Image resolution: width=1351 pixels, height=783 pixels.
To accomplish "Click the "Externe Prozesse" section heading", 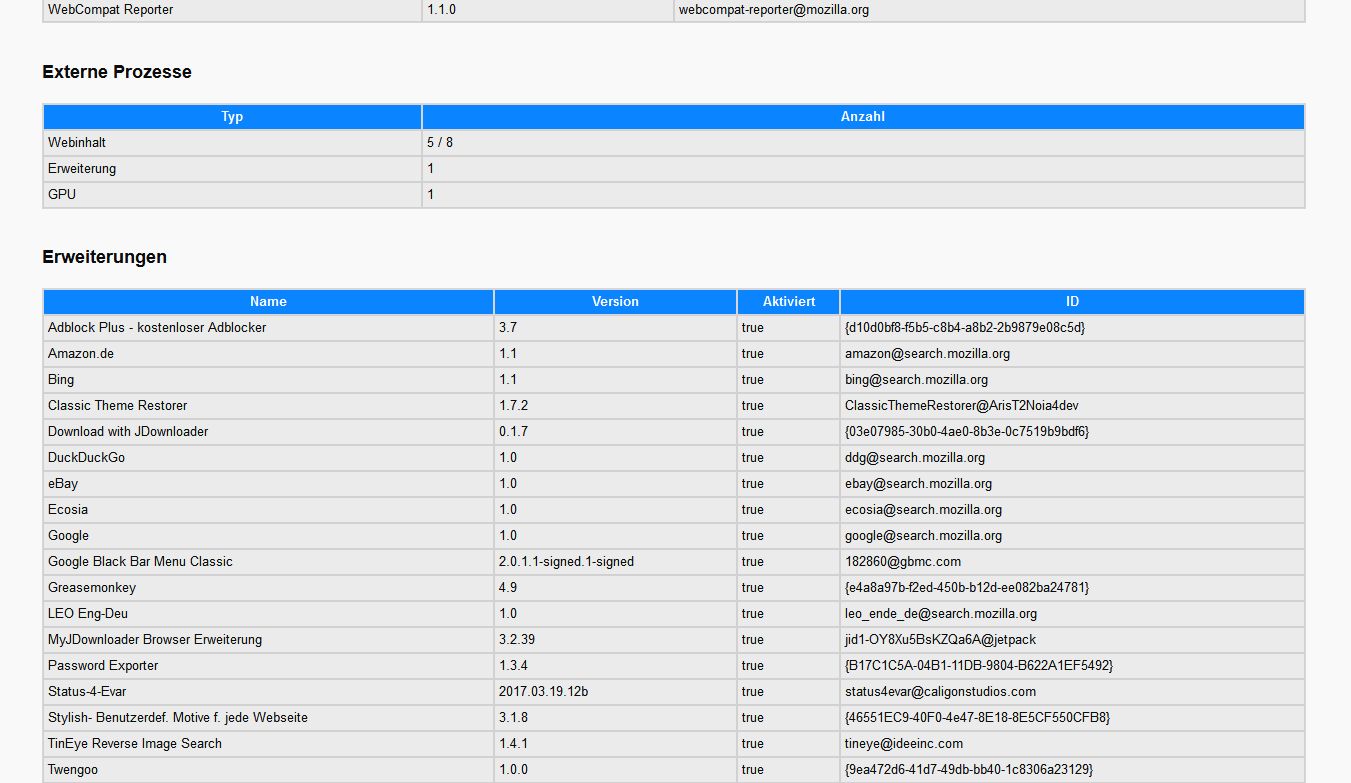I will point(117,72).
